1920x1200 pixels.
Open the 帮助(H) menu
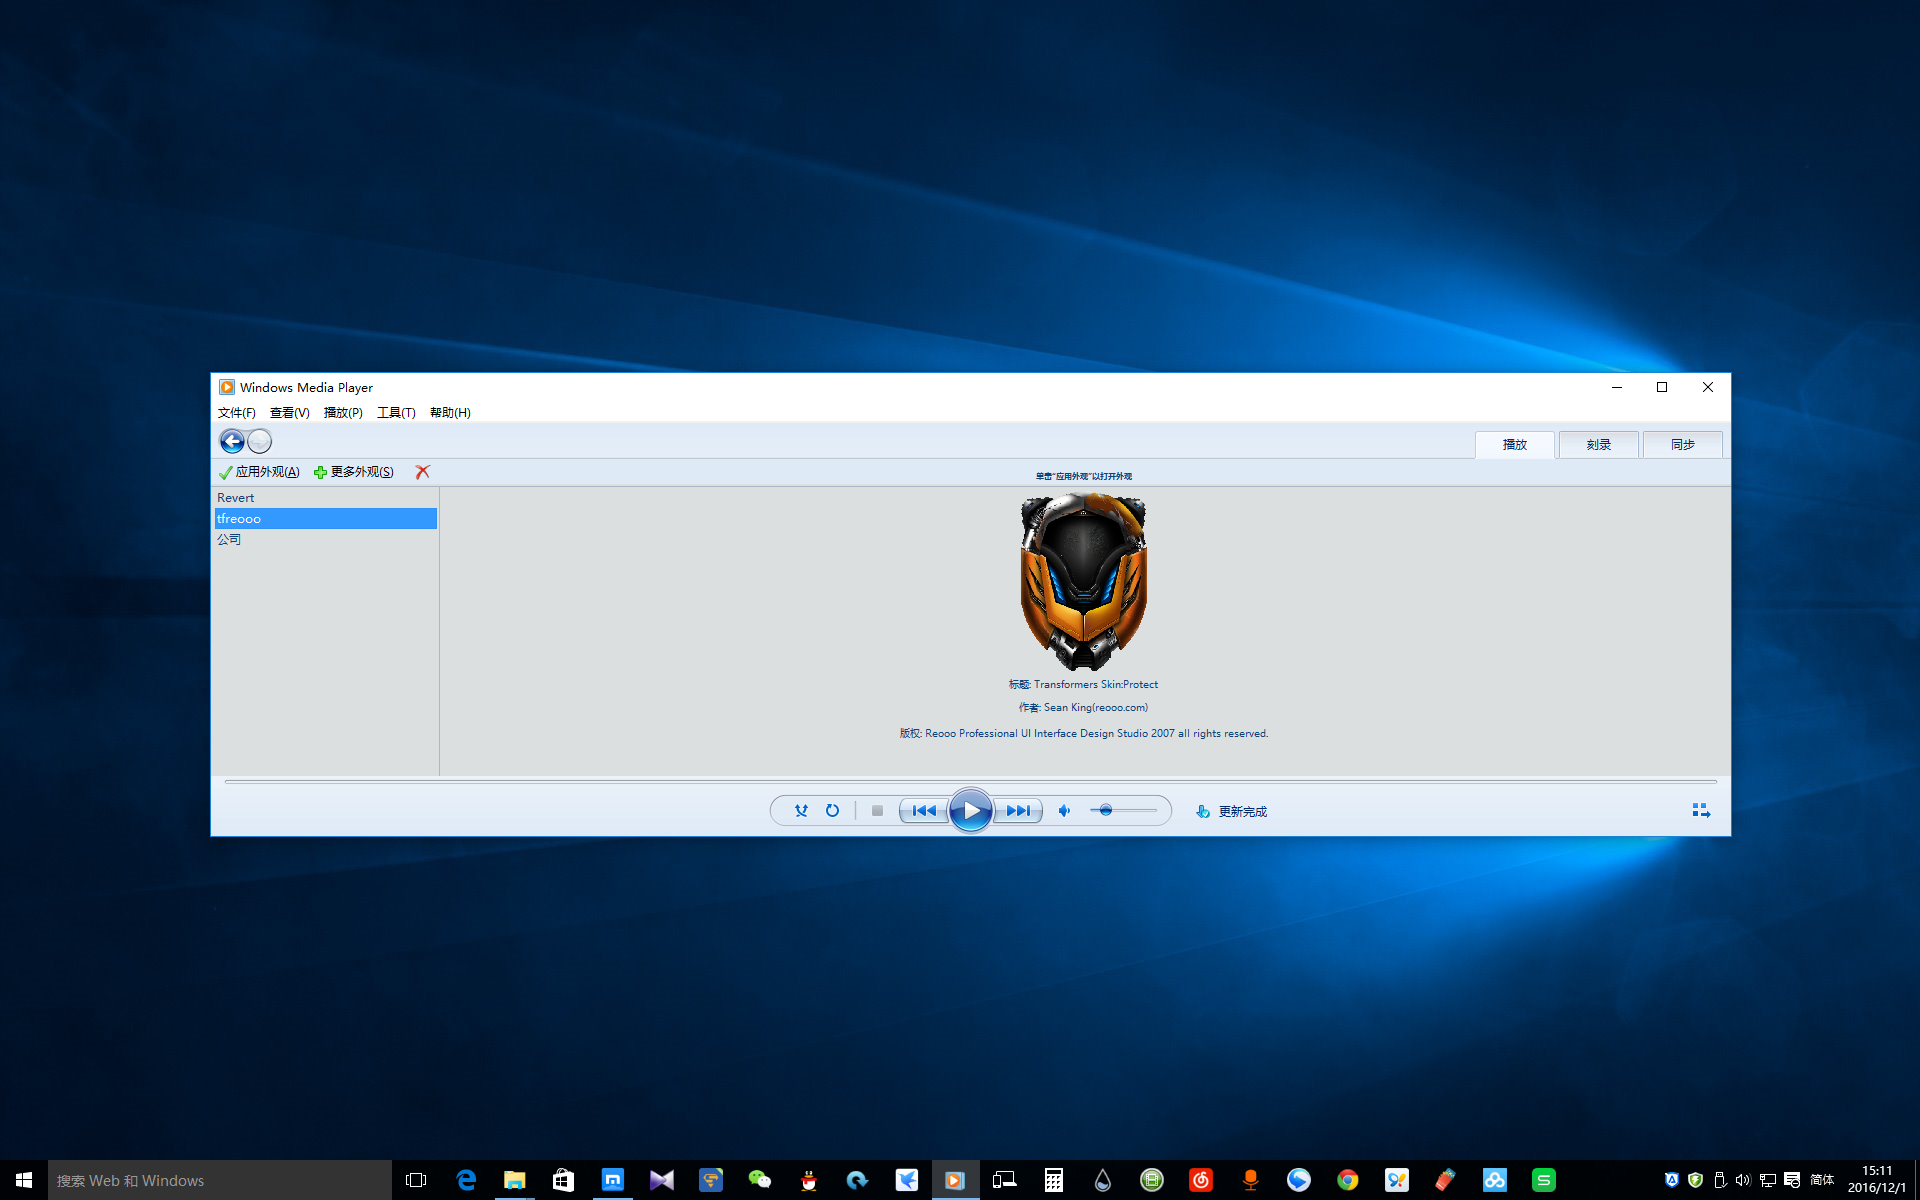pos(450,413)
